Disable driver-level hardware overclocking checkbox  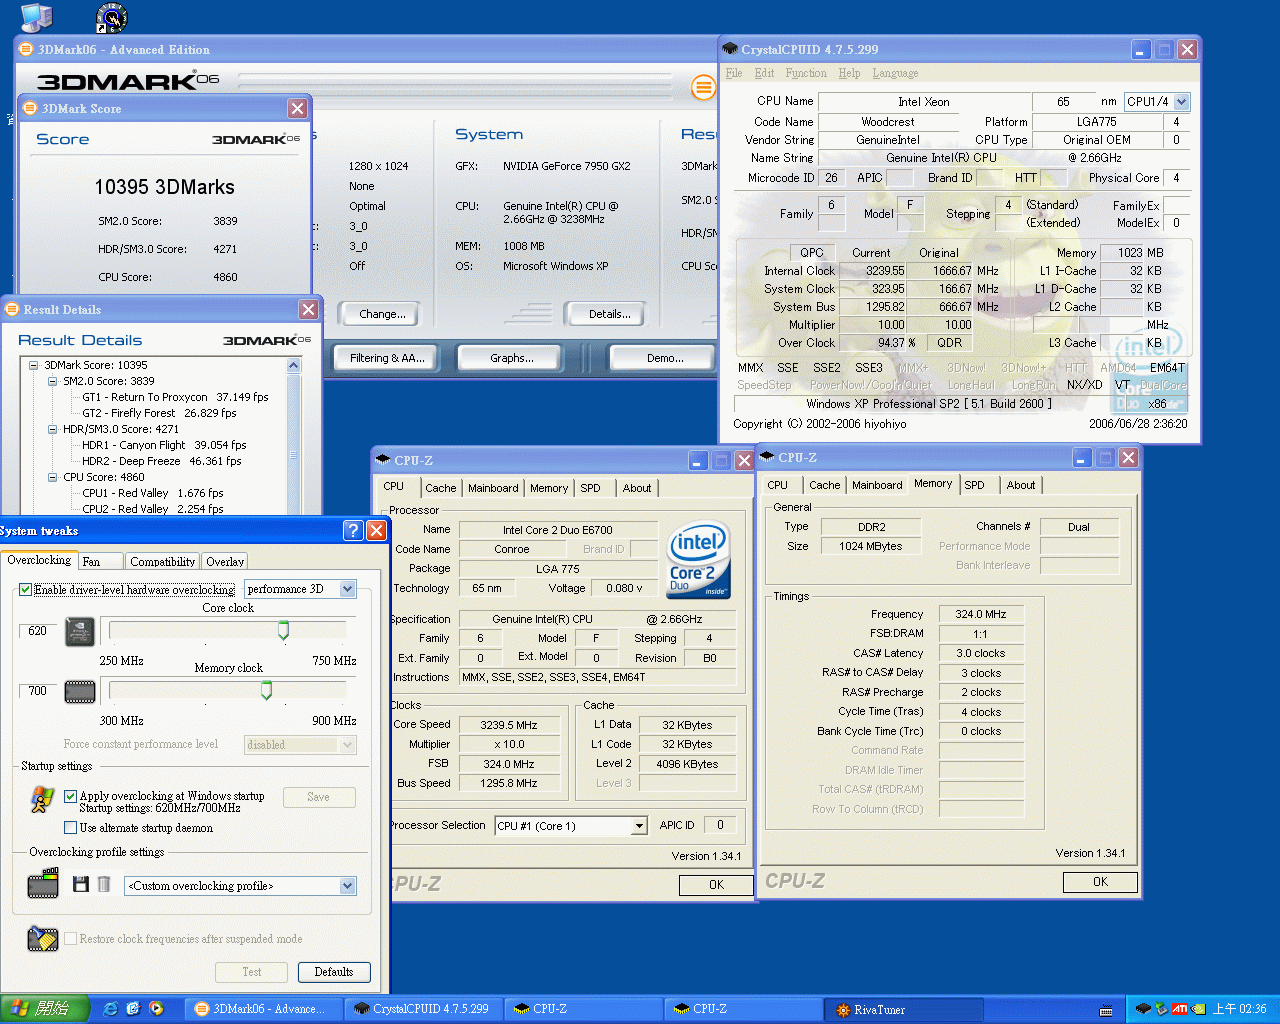click(x=26, y=590)
